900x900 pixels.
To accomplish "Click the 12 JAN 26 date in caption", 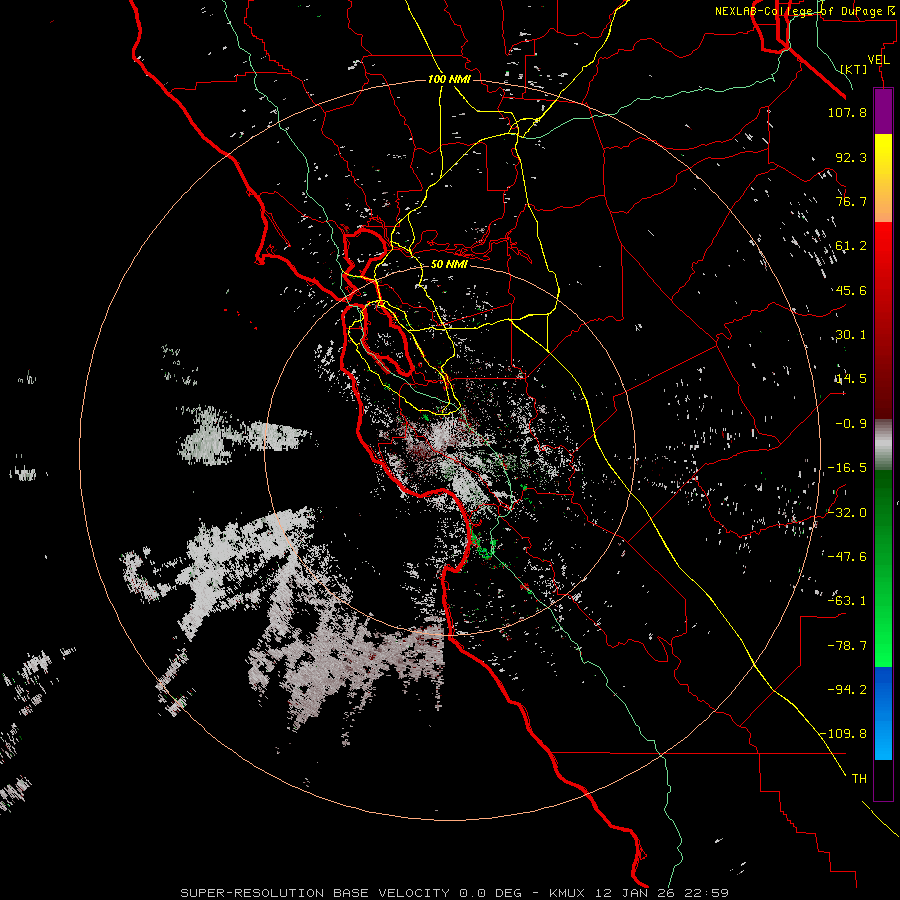I will point(636,893).
